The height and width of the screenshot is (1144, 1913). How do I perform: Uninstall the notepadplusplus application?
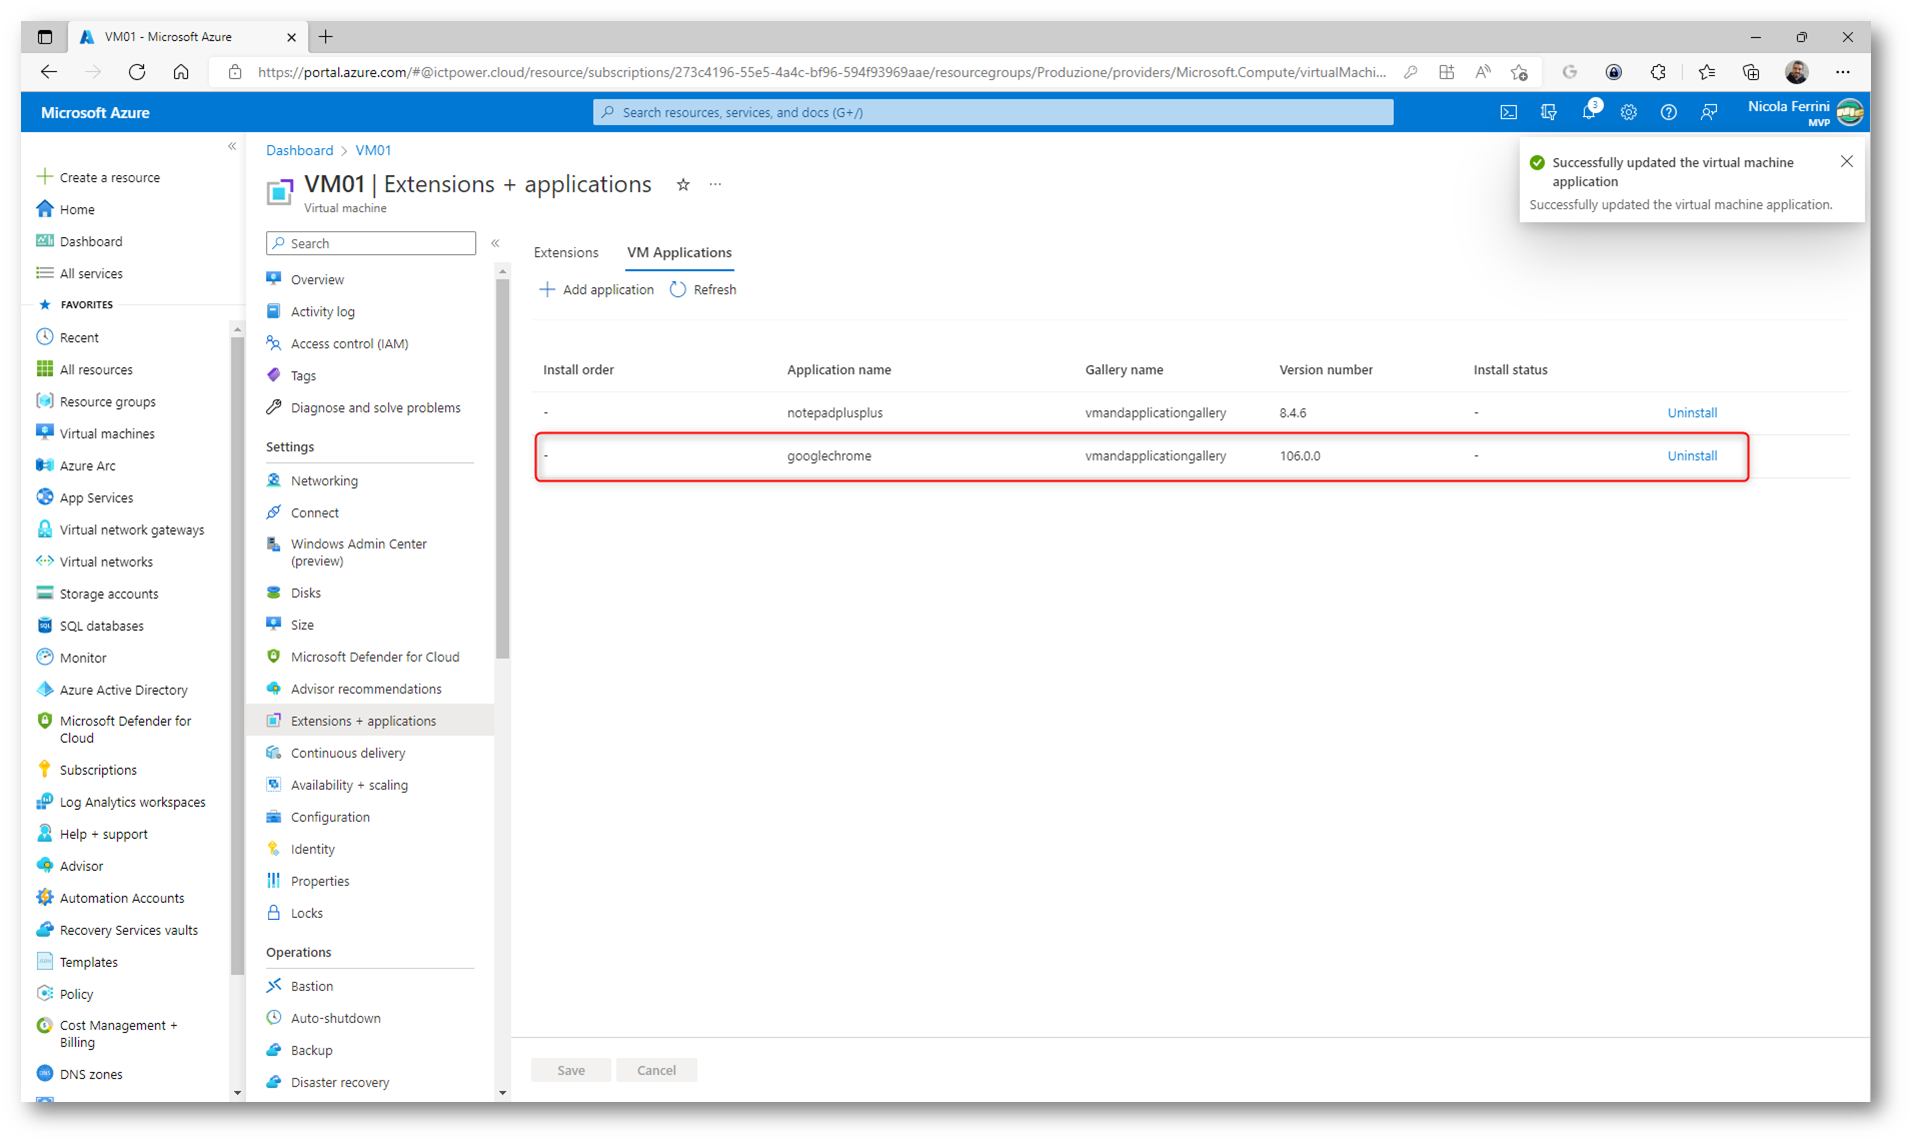tap(1692, 413)
